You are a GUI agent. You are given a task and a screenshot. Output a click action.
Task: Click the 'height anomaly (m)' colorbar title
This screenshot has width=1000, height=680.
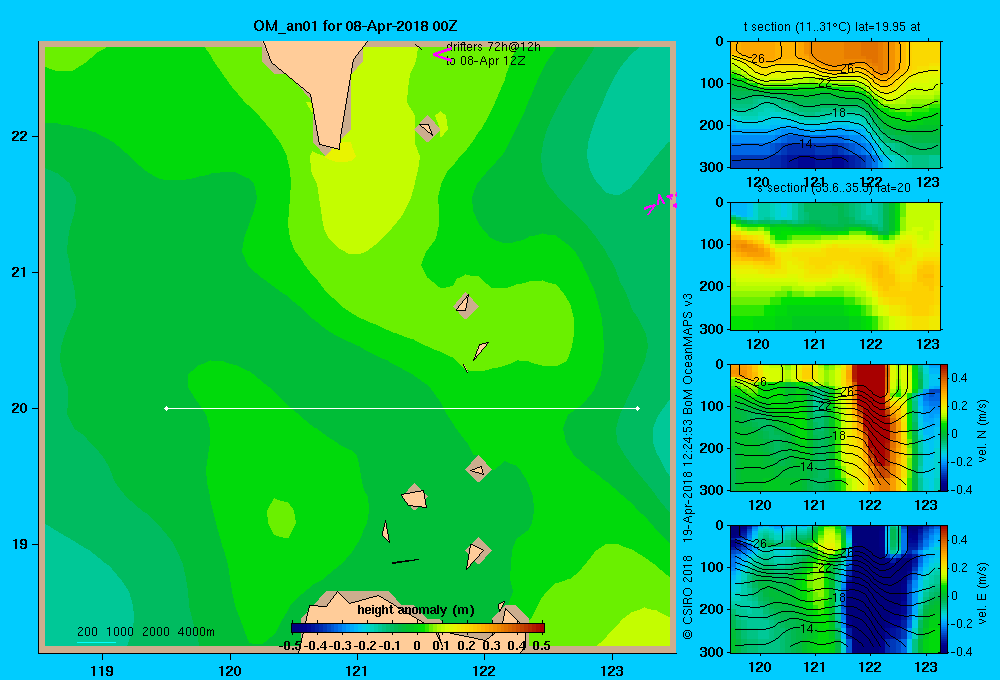click(416, 610)
